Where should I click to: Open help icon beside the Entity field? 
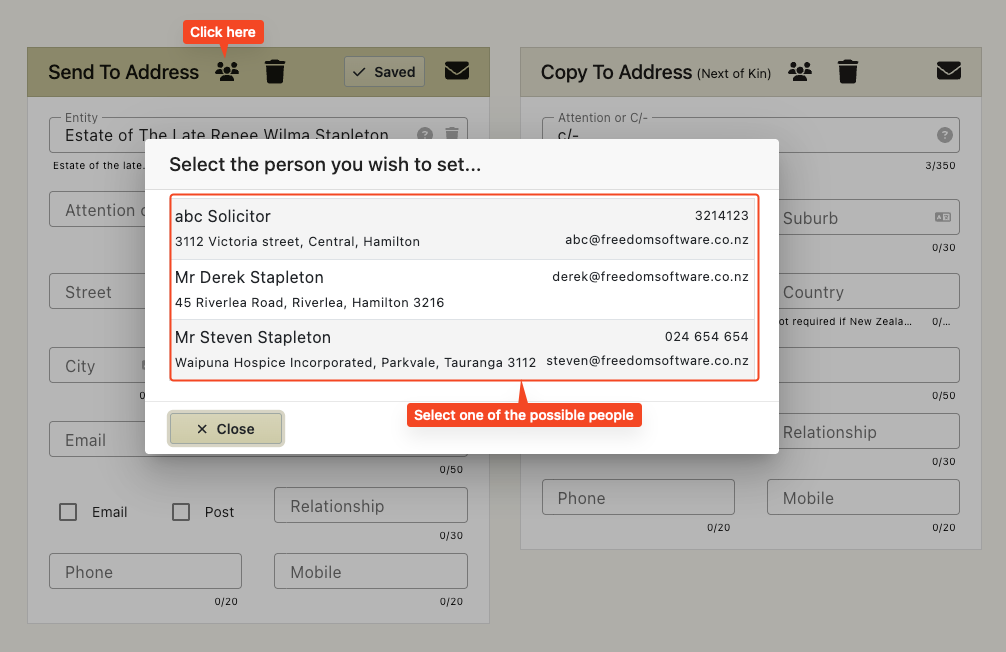pyautogui.click(x=425, y=134)
